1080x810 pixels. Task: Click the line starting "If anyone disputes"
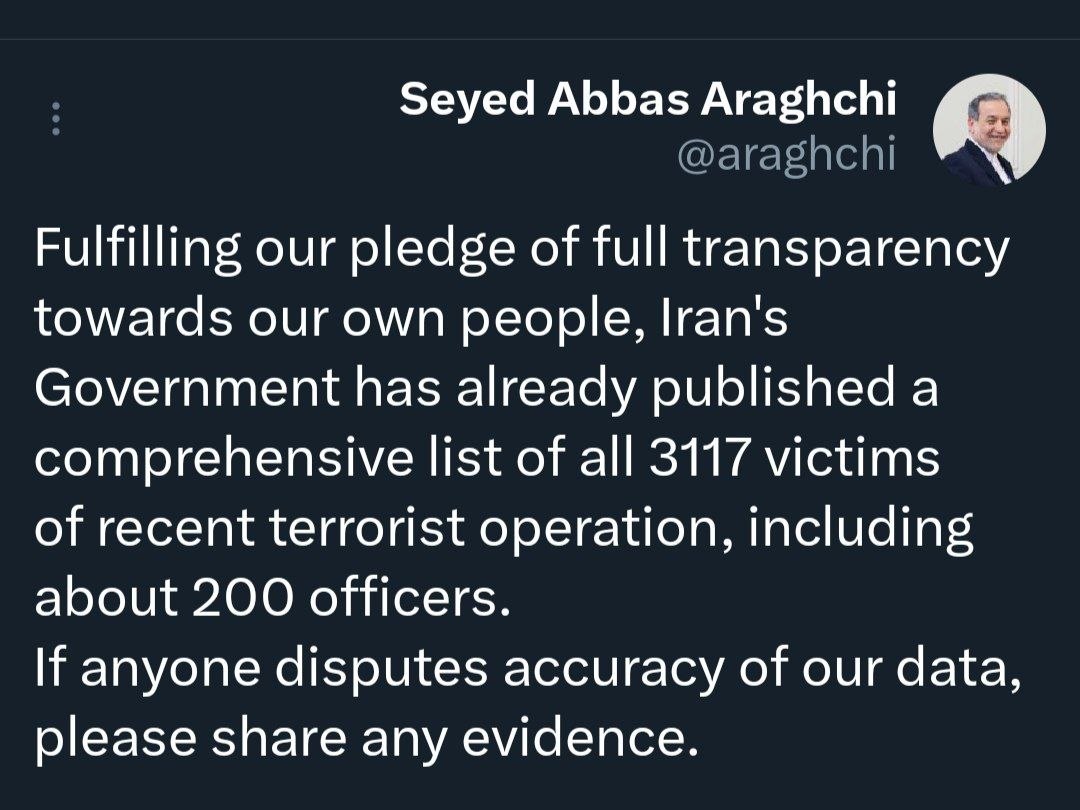tap(528, 668)
